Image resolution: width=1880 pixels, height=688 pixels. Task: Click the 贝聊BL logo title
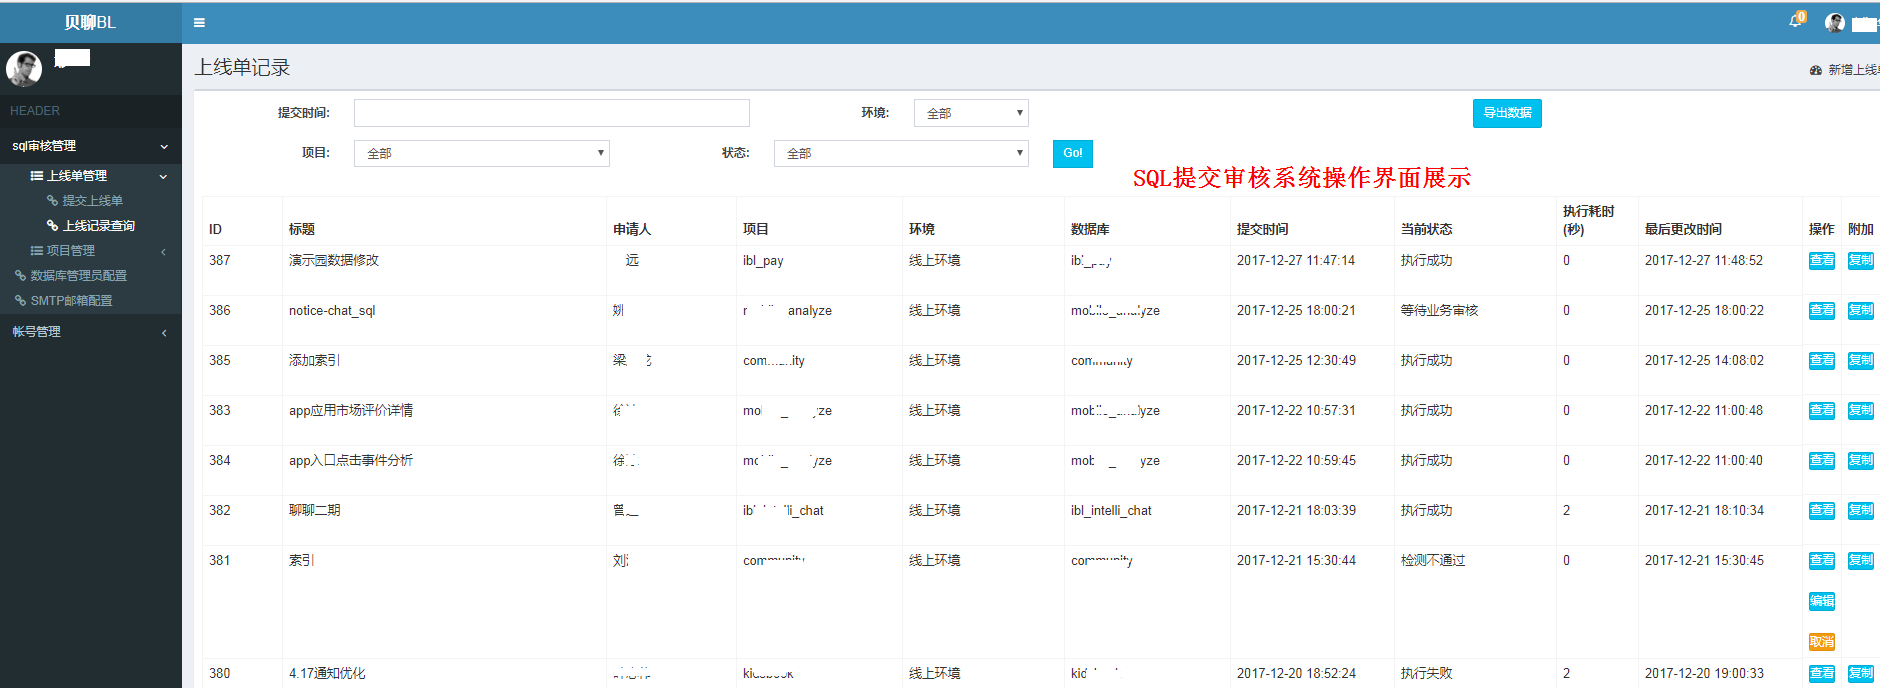coord(90,22)
